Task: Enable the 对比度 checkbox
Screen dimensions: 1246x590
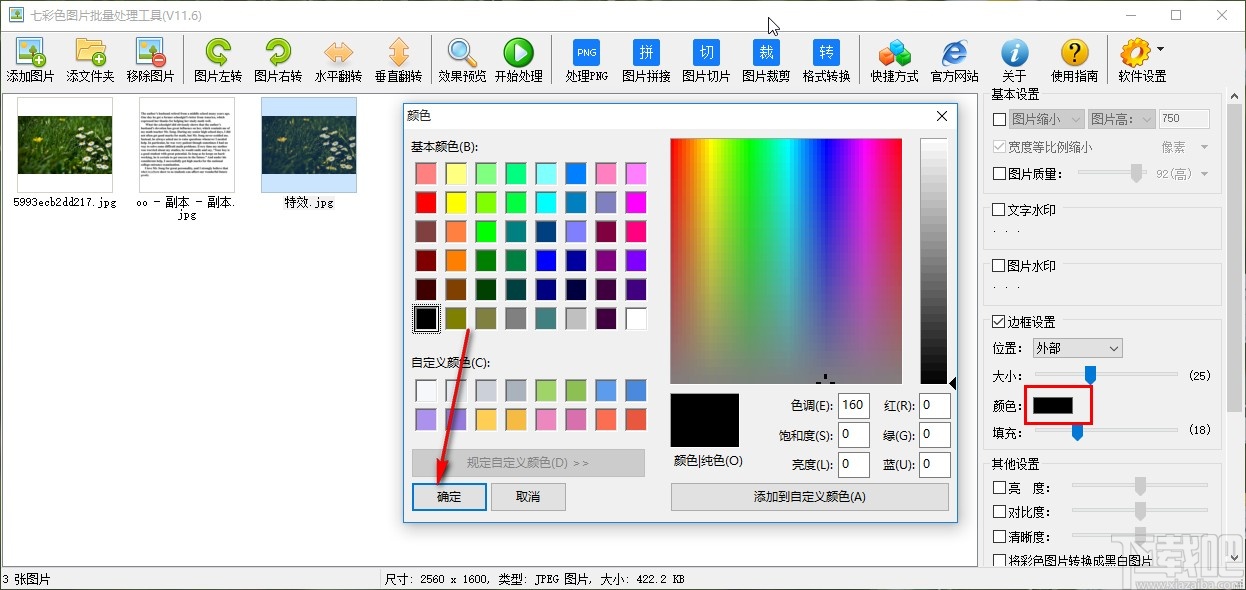Action: point(999,512)
